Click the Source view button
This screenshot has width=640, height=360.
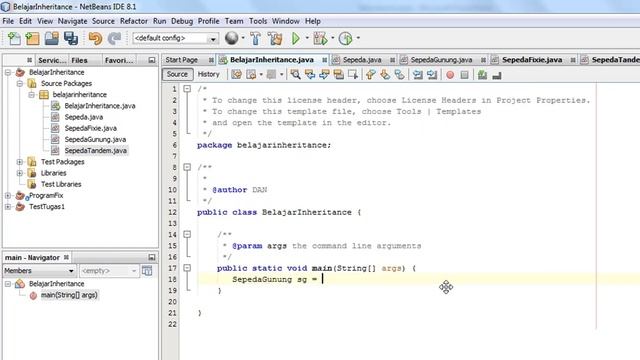pyautogui.click(x=177, y=74)
